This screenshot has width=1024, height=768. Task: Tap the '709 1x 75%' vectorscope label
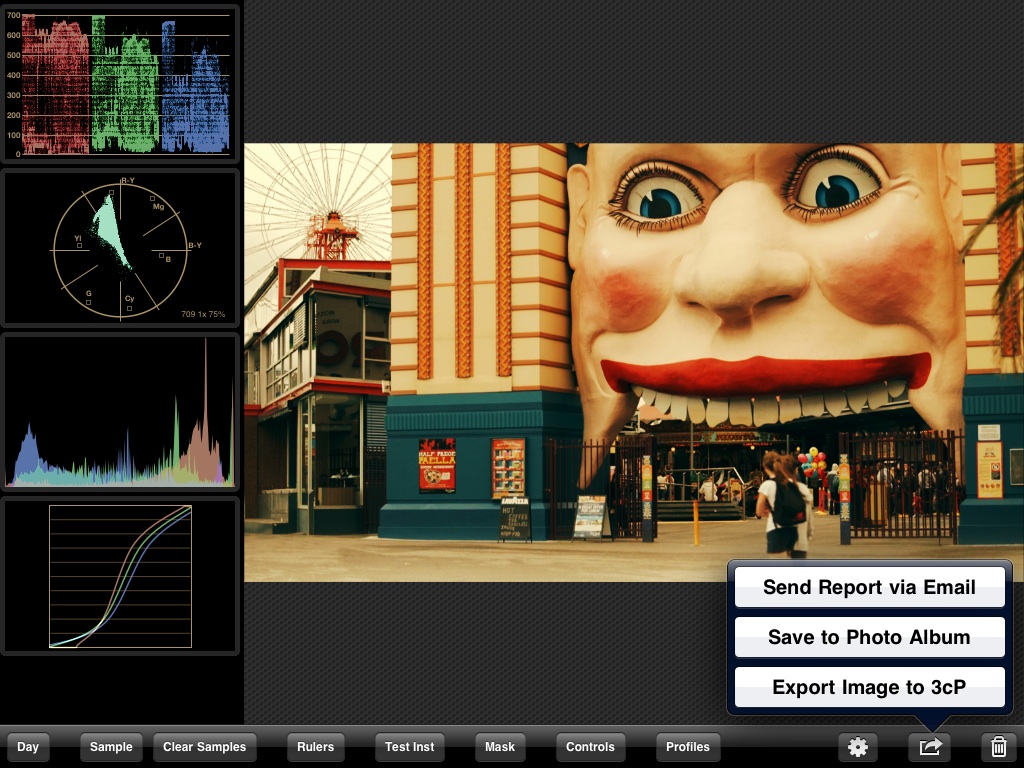click(203, 314)
